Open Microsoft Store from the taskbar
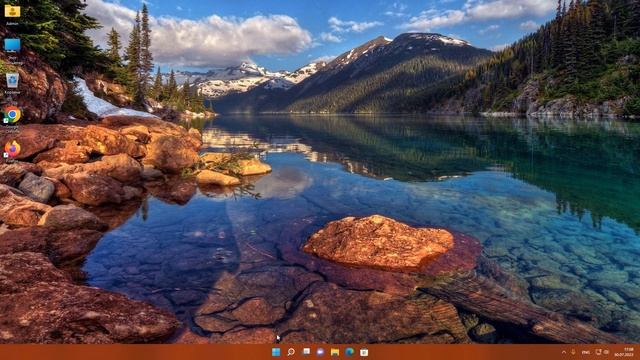The height and width of the screenshot is (360, 640). coord(364,352)
